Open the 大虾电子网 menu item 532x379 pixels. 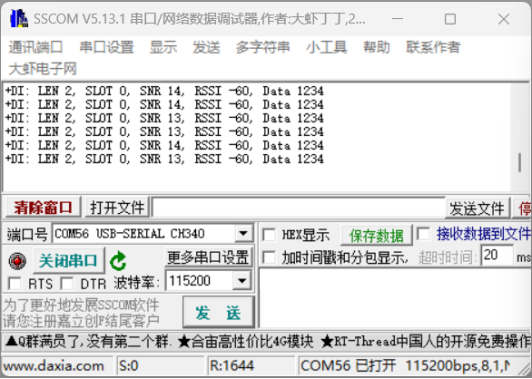coord(42,69)
